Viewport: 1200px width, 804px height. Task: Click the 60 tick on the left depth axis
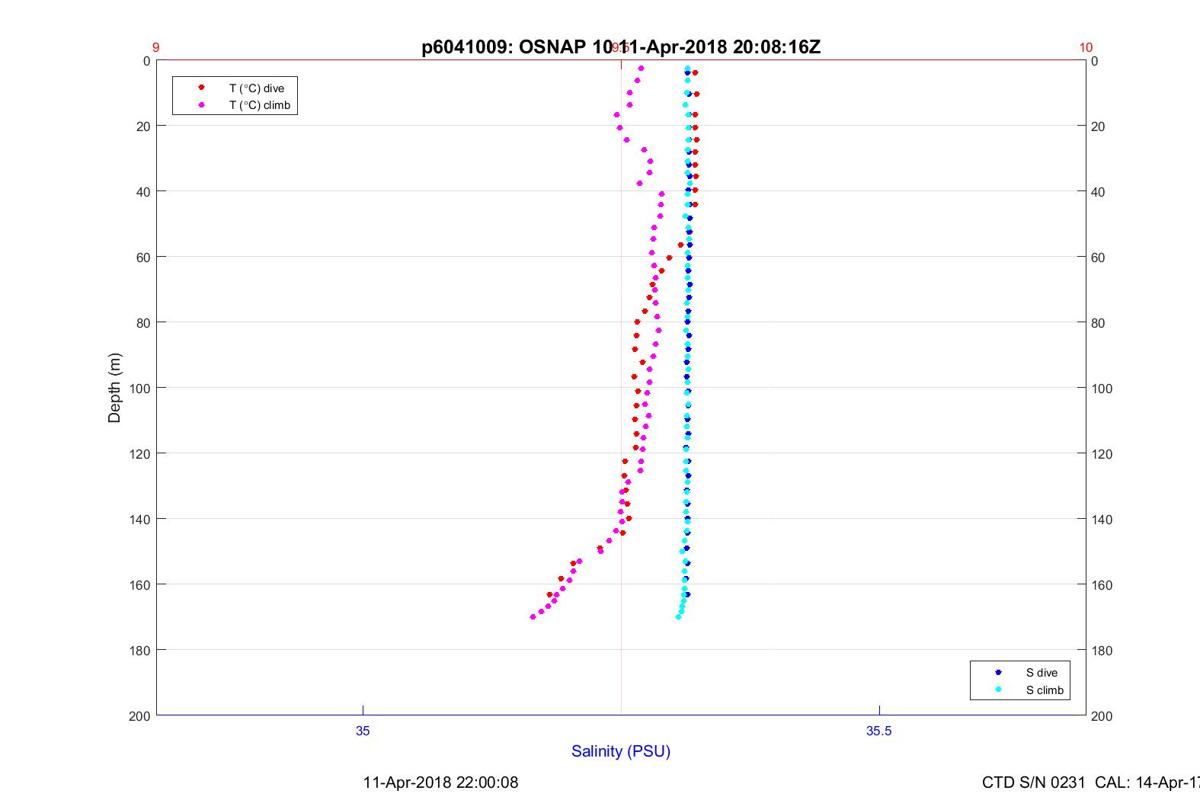click(143, 257)
